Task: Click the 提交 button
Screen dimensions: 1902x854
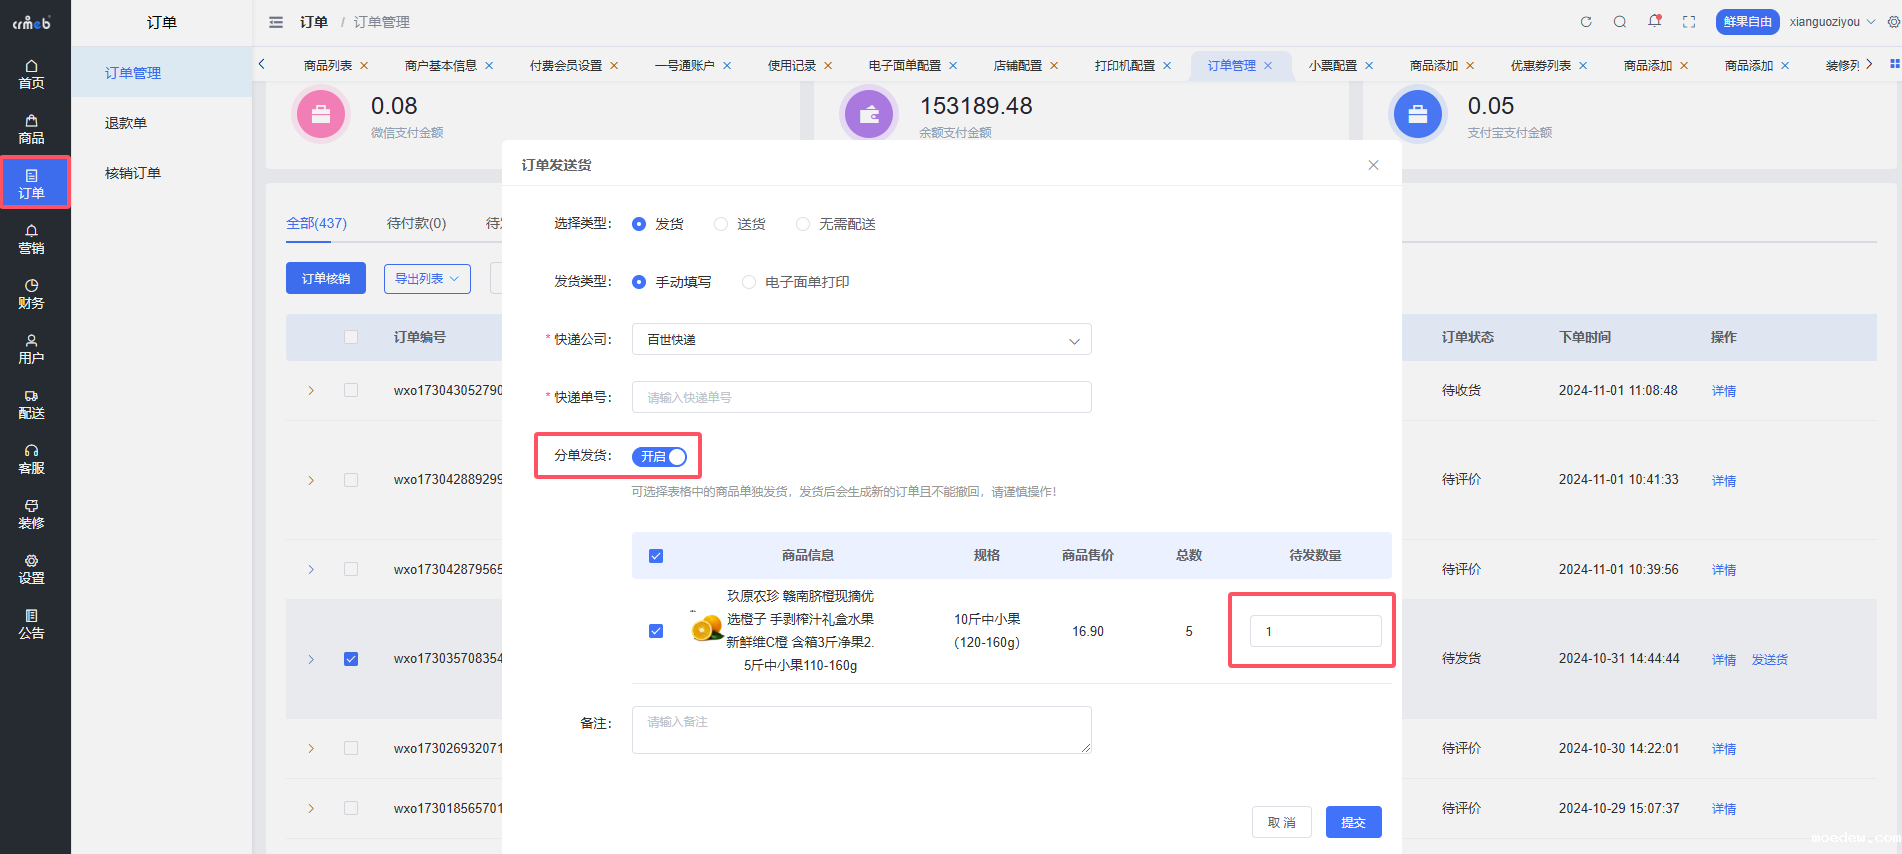Action: click(x=1353, y=822)
